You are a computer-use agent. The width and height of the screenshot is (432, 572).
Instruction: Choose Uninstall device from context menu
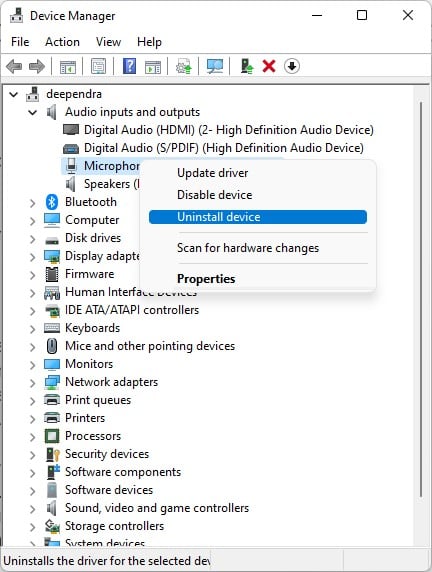[x=258, y=217]
